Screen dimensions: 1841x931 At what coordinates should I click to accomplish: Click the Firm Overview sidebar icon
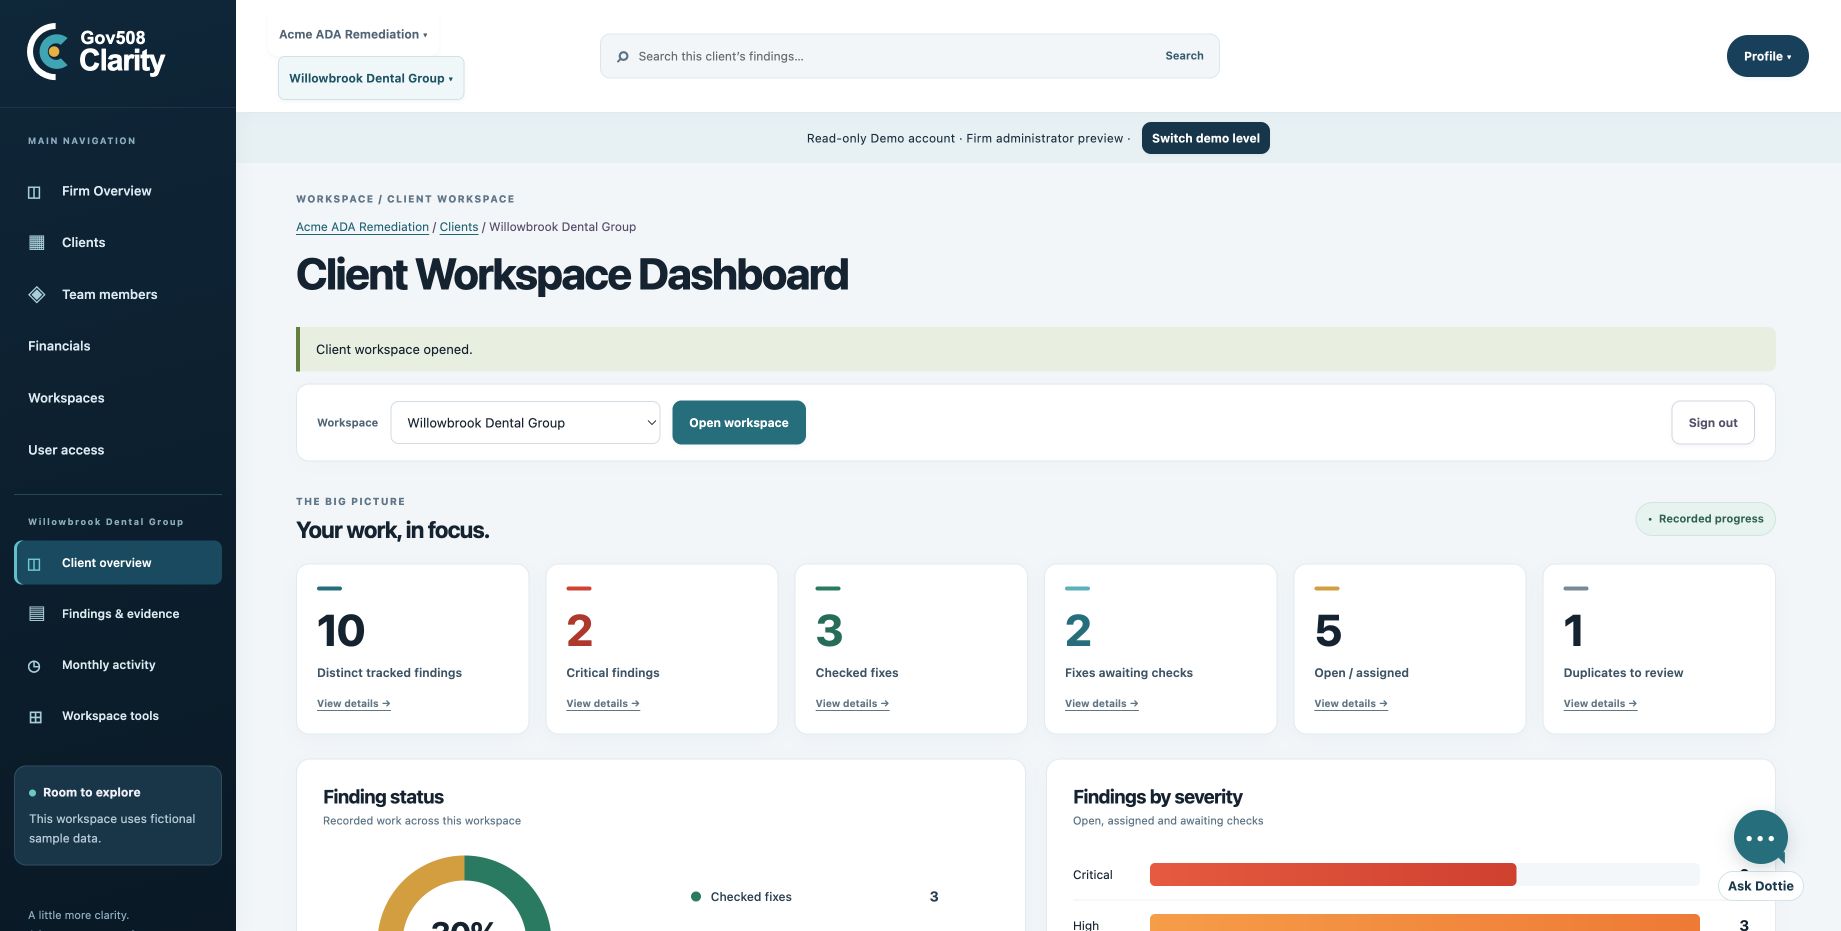34,192
